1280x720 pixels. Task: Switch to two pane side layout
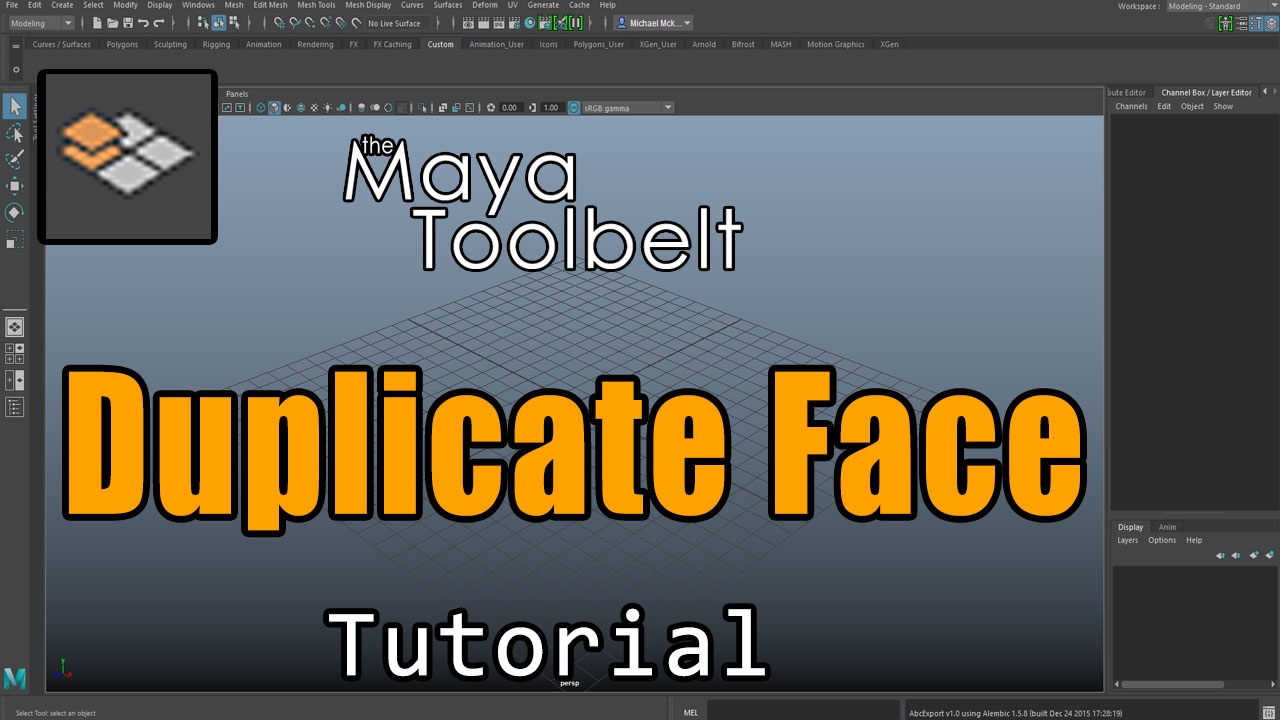[x=15, y=380]
